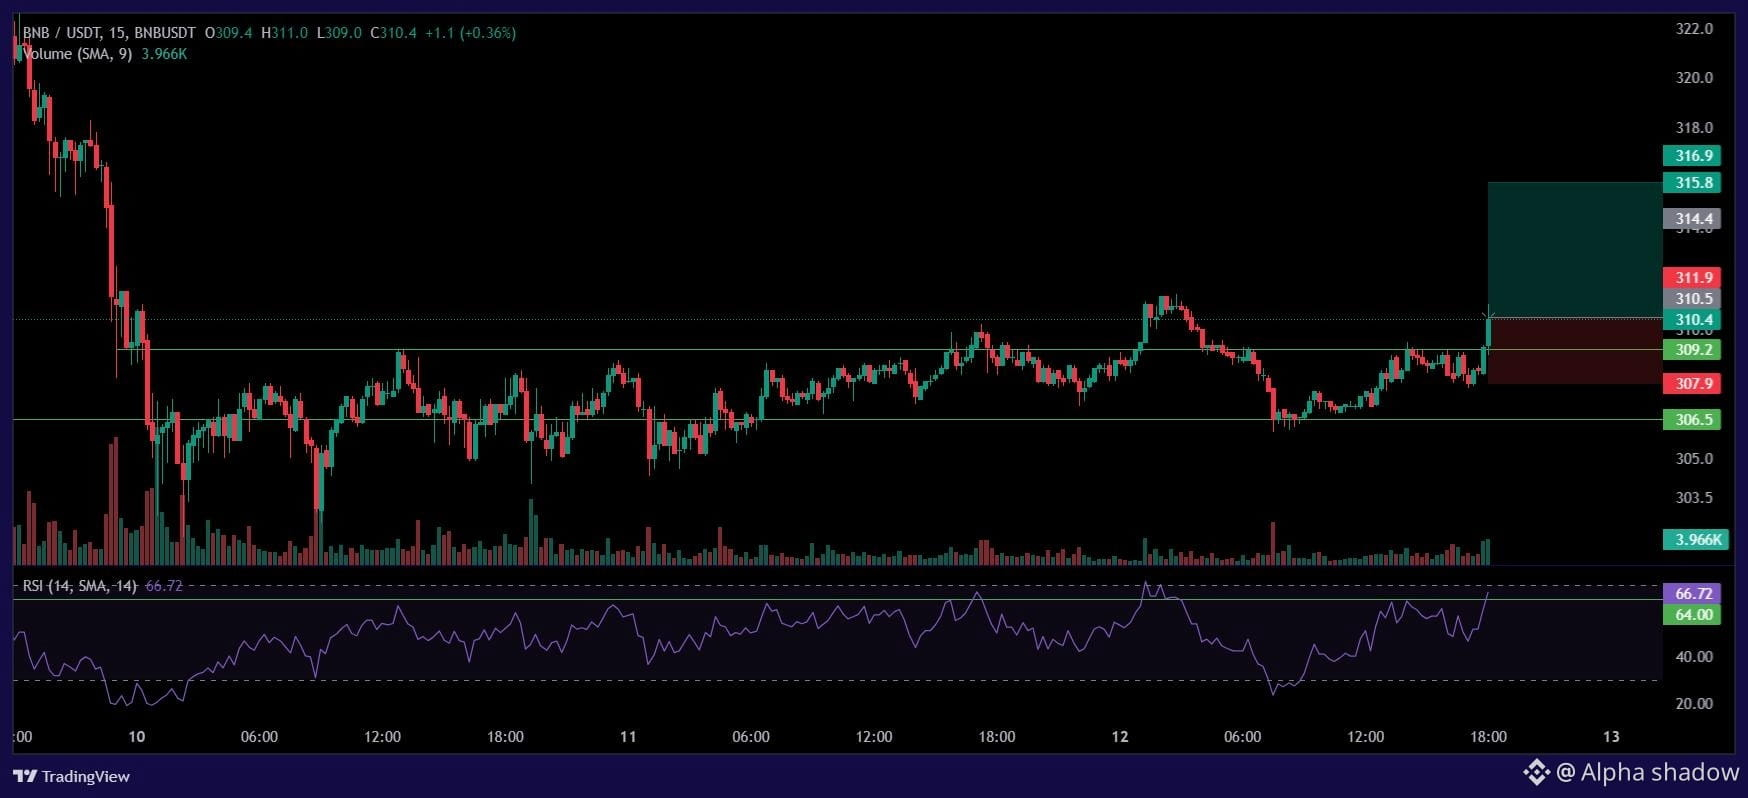
Task: Select the Volume (SMA, 9) indicator label
Action: [78, 54]
